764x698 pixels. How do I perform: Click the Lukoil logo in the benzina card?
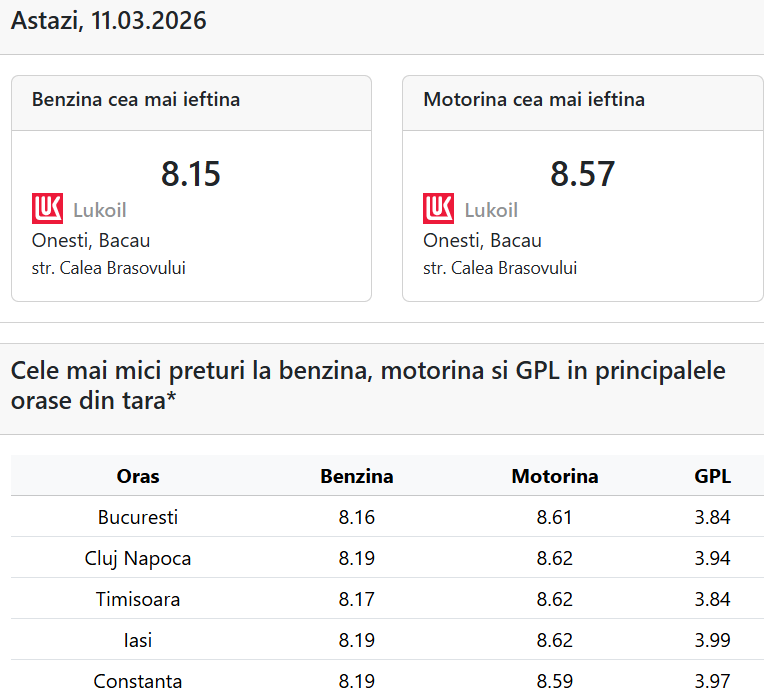(48, 209)
